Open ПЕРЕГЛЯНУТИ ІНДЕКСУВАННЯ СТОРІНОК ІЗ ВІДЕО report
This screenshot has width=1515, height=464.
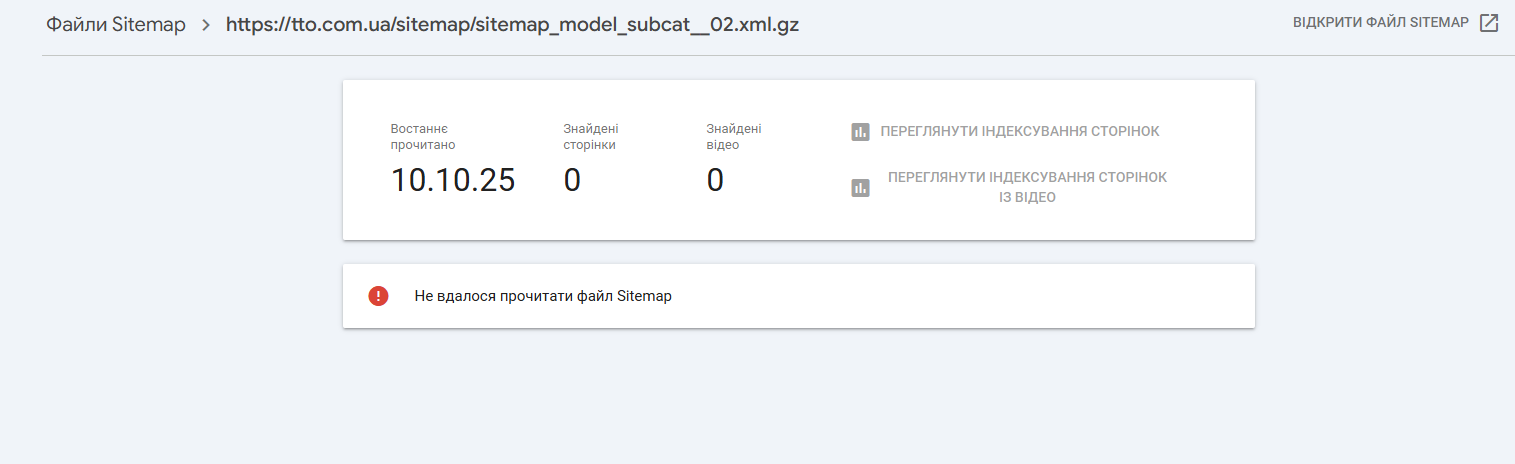tap(1027, 187)
